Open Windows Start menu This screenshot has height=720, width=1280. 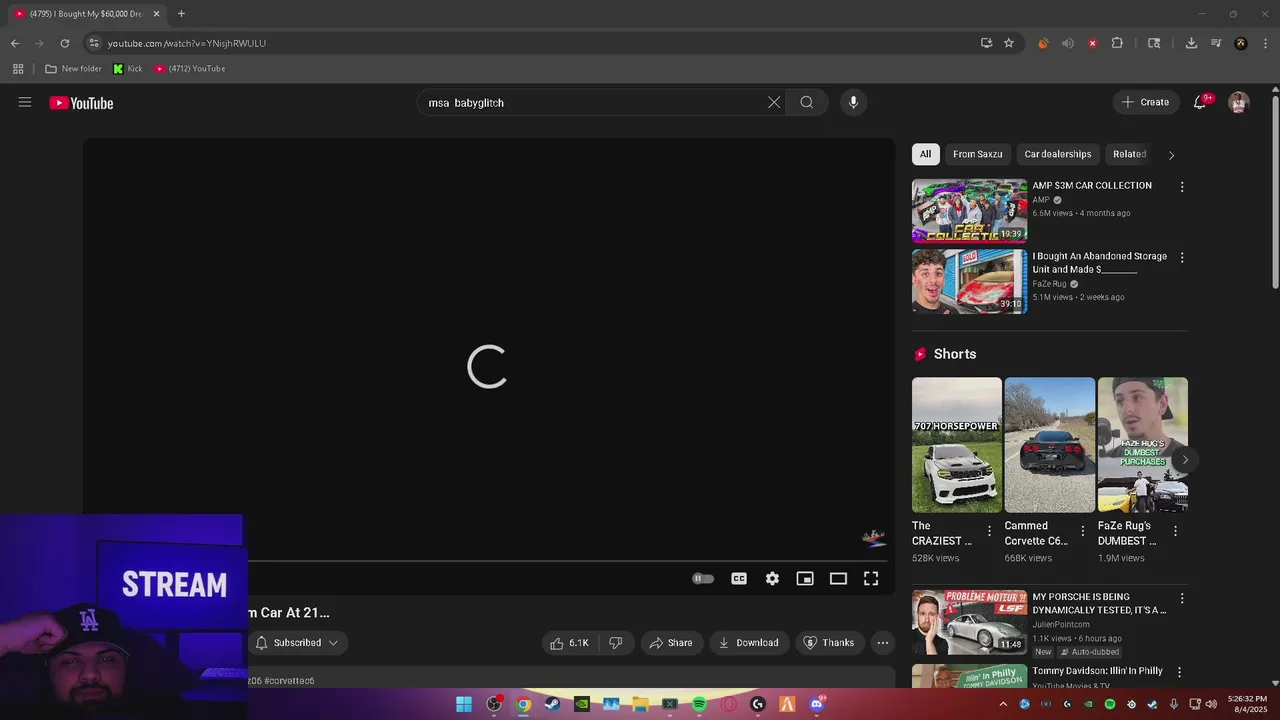(464, 704)
